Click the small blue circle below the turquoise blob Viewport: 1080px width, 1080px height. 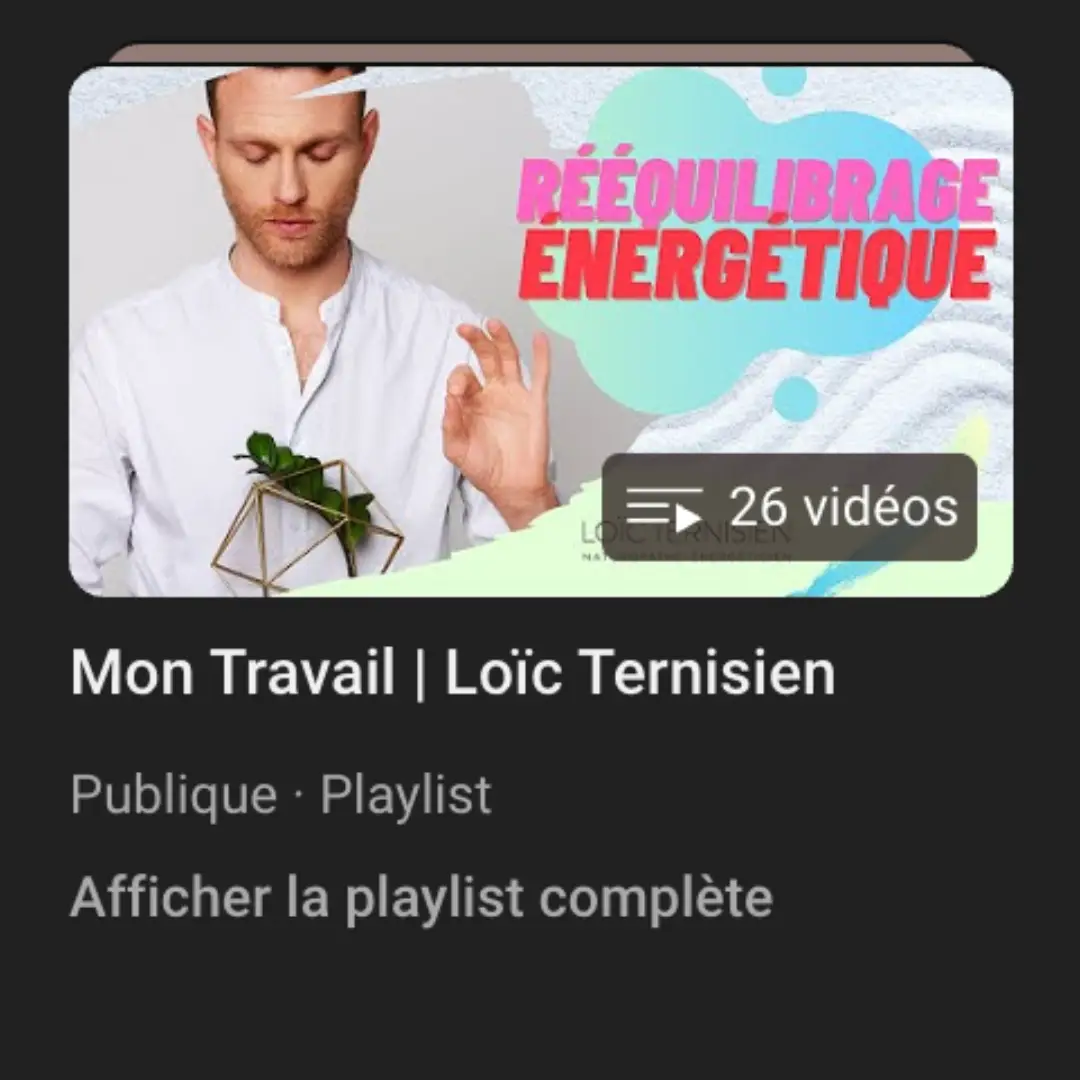pyautogui.click(x=795, y=398)
